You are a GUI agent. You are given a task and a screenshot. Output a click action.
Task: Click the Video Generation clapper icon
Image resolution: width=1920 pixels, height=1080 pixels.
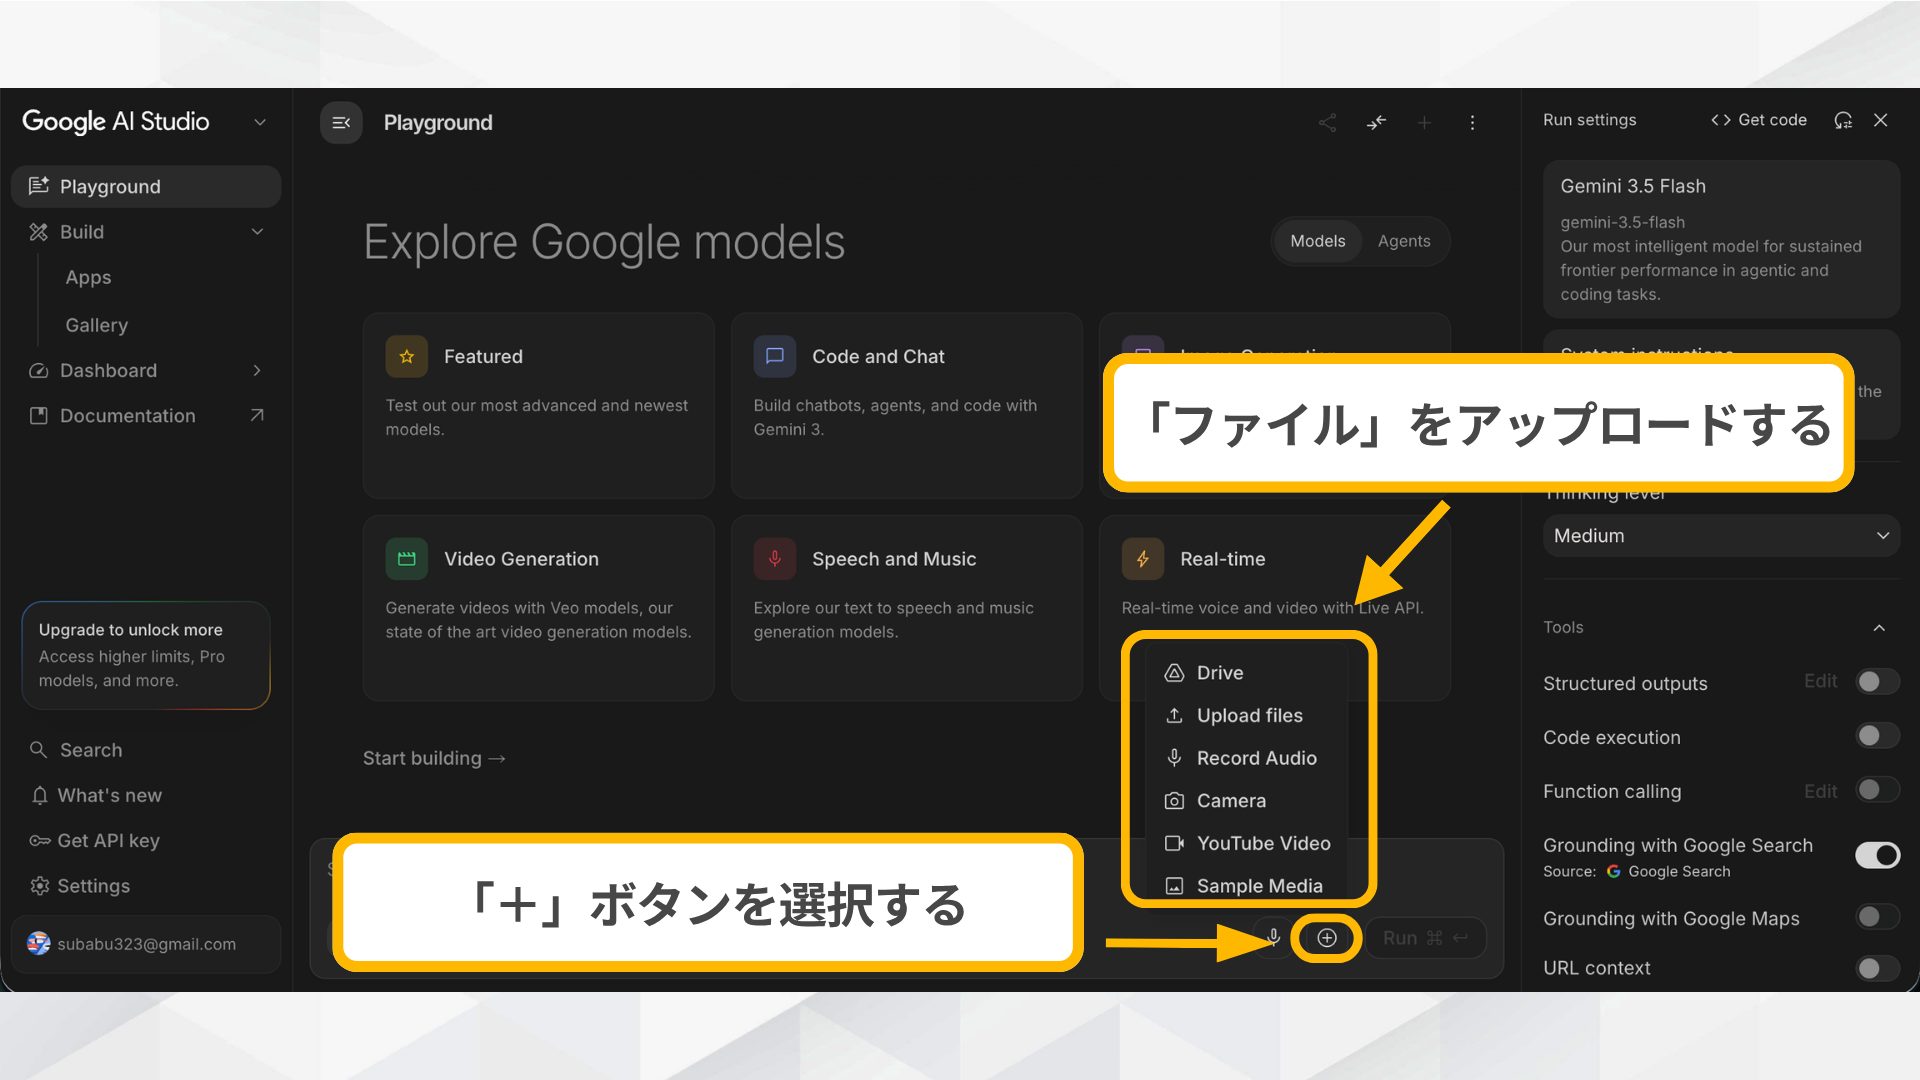[407, 559]
